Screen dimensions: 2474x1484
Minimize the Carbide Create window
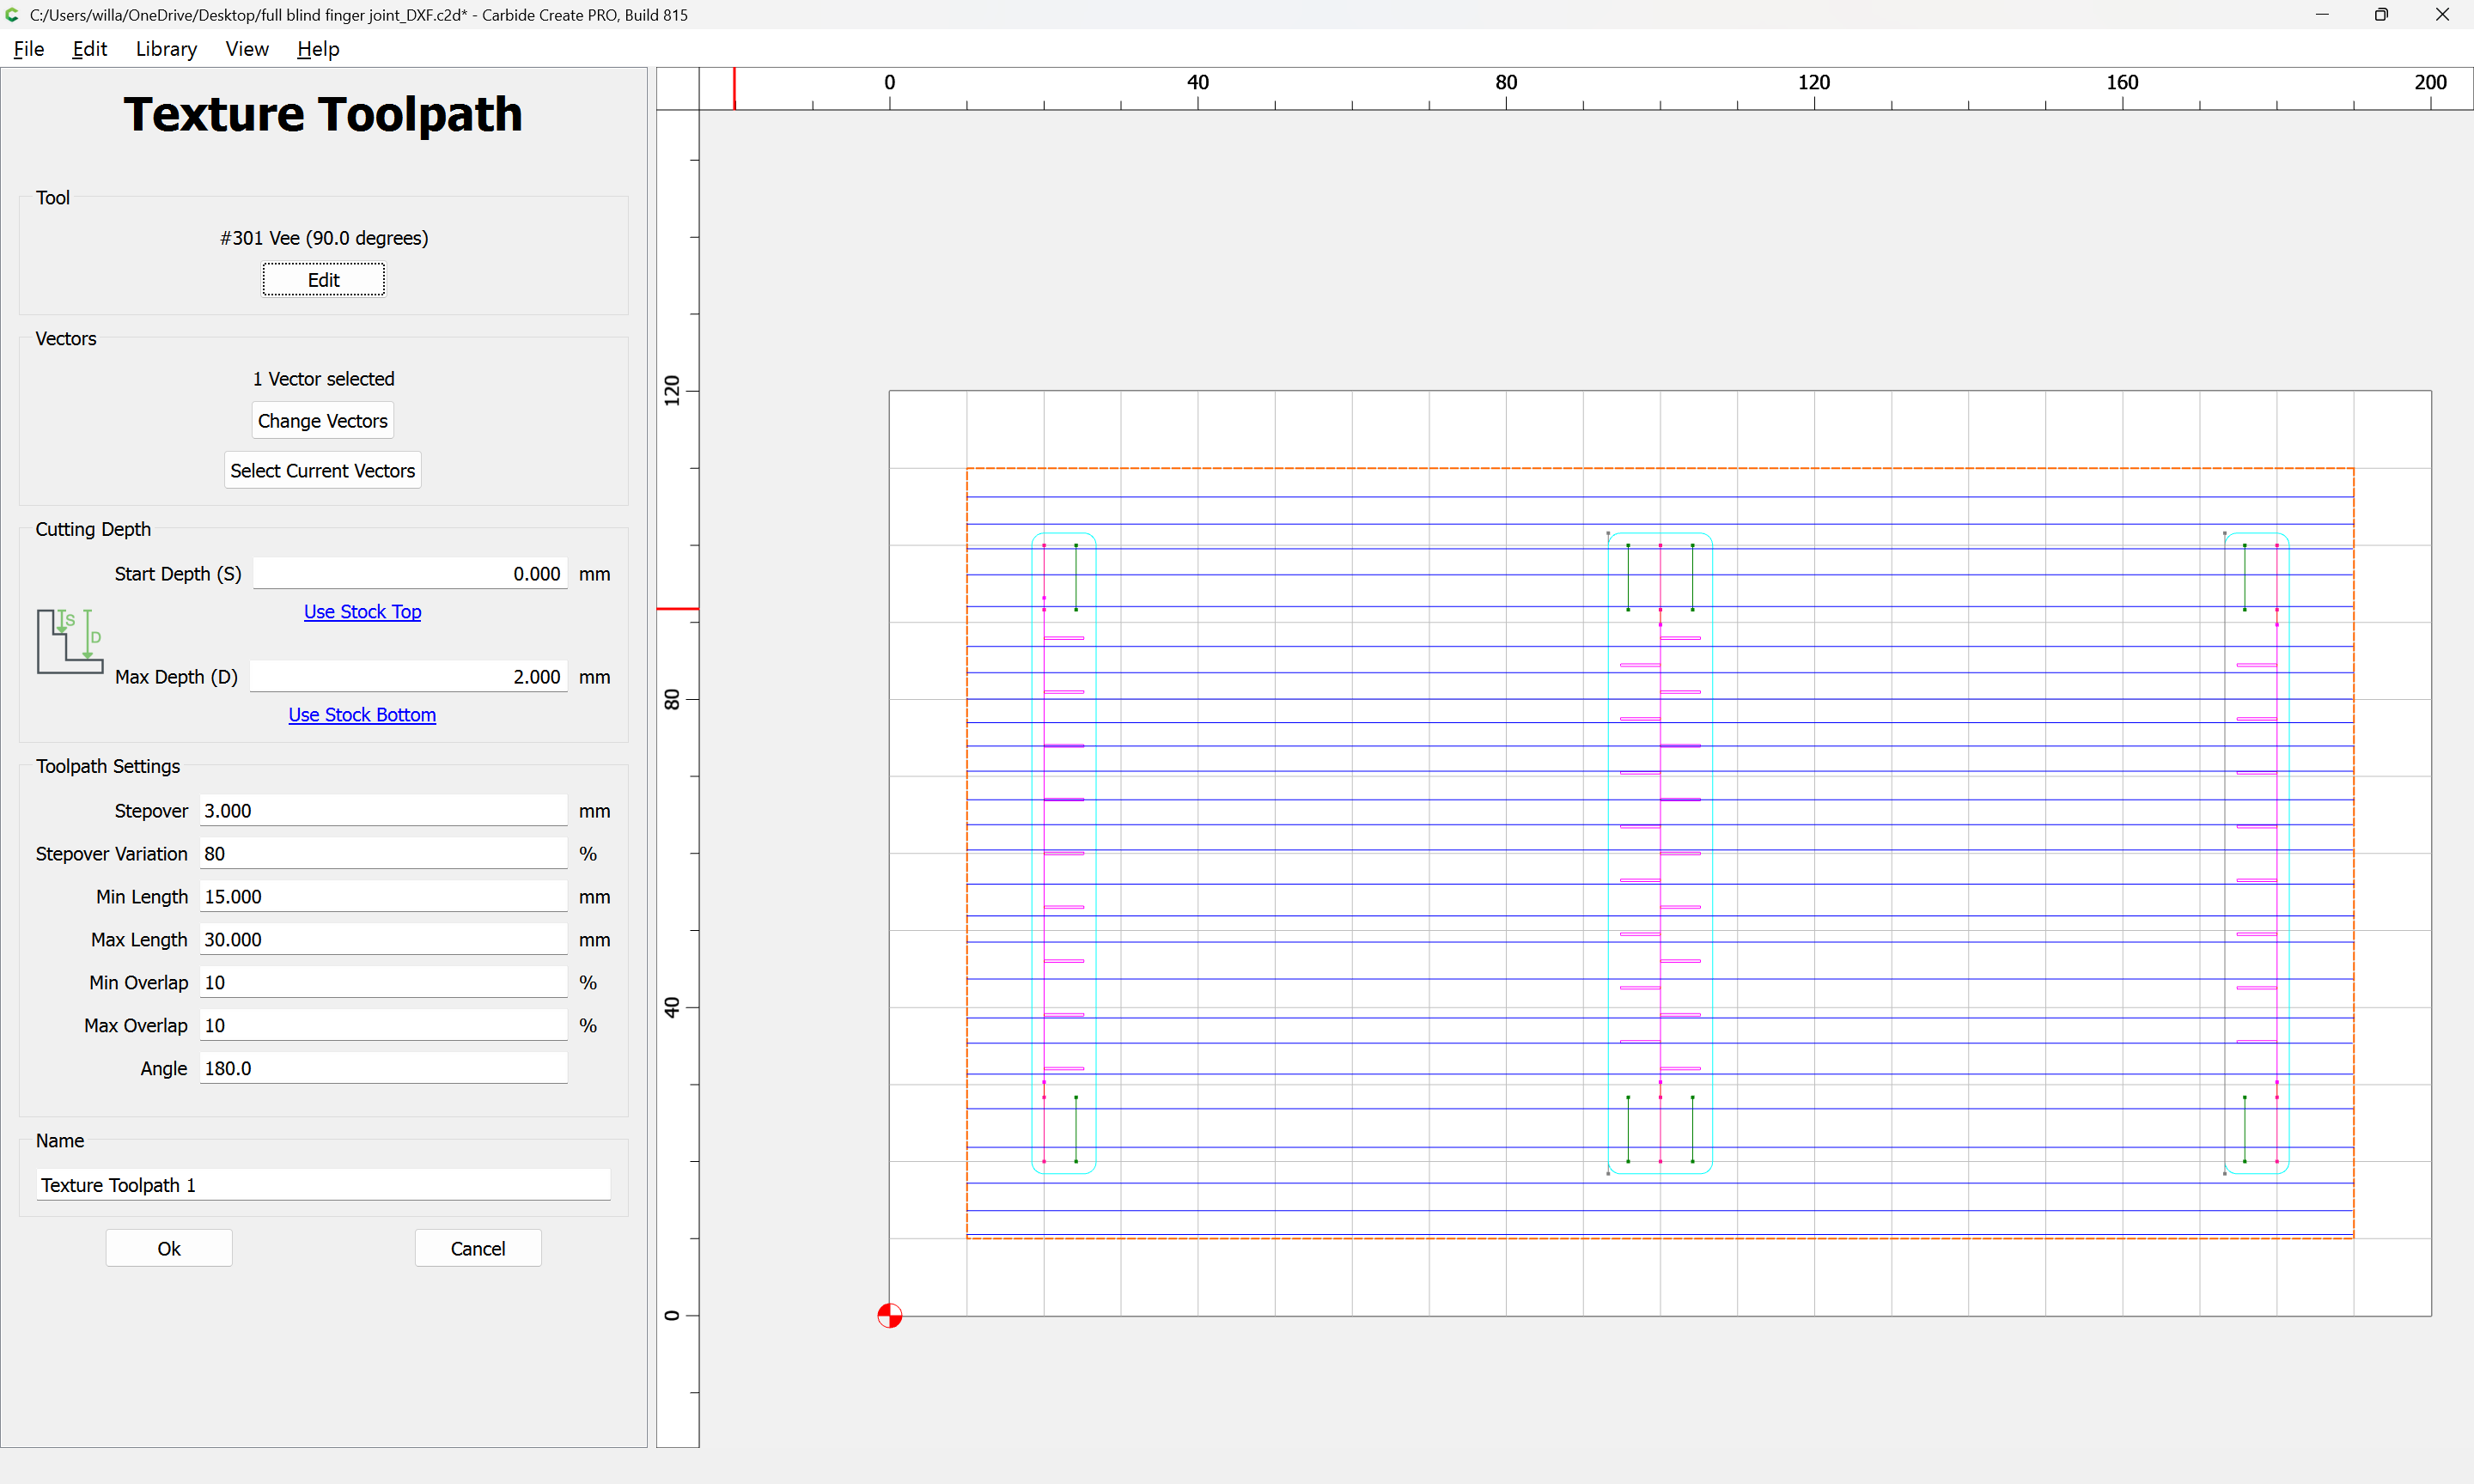[x=2322, y=14]
